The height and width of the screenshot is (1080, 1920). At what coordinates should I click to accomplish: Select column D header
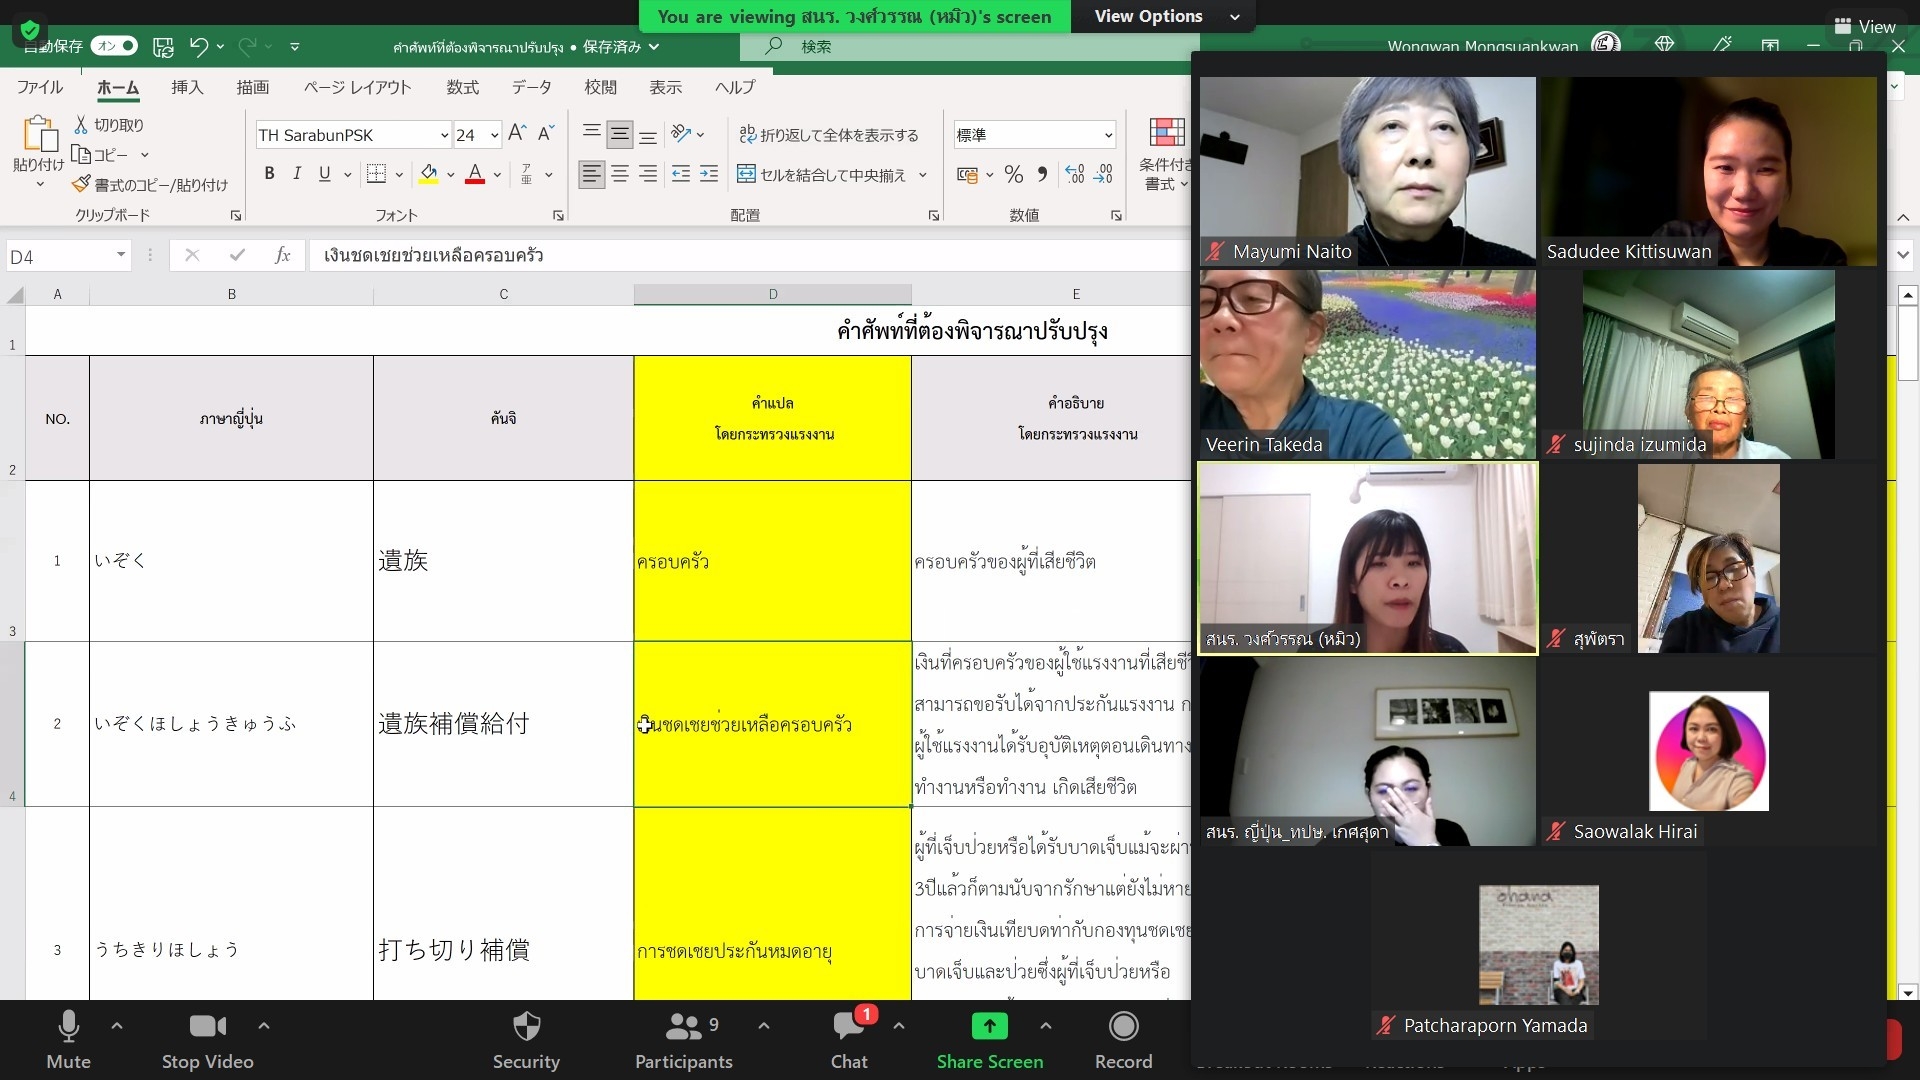point(773,294)
